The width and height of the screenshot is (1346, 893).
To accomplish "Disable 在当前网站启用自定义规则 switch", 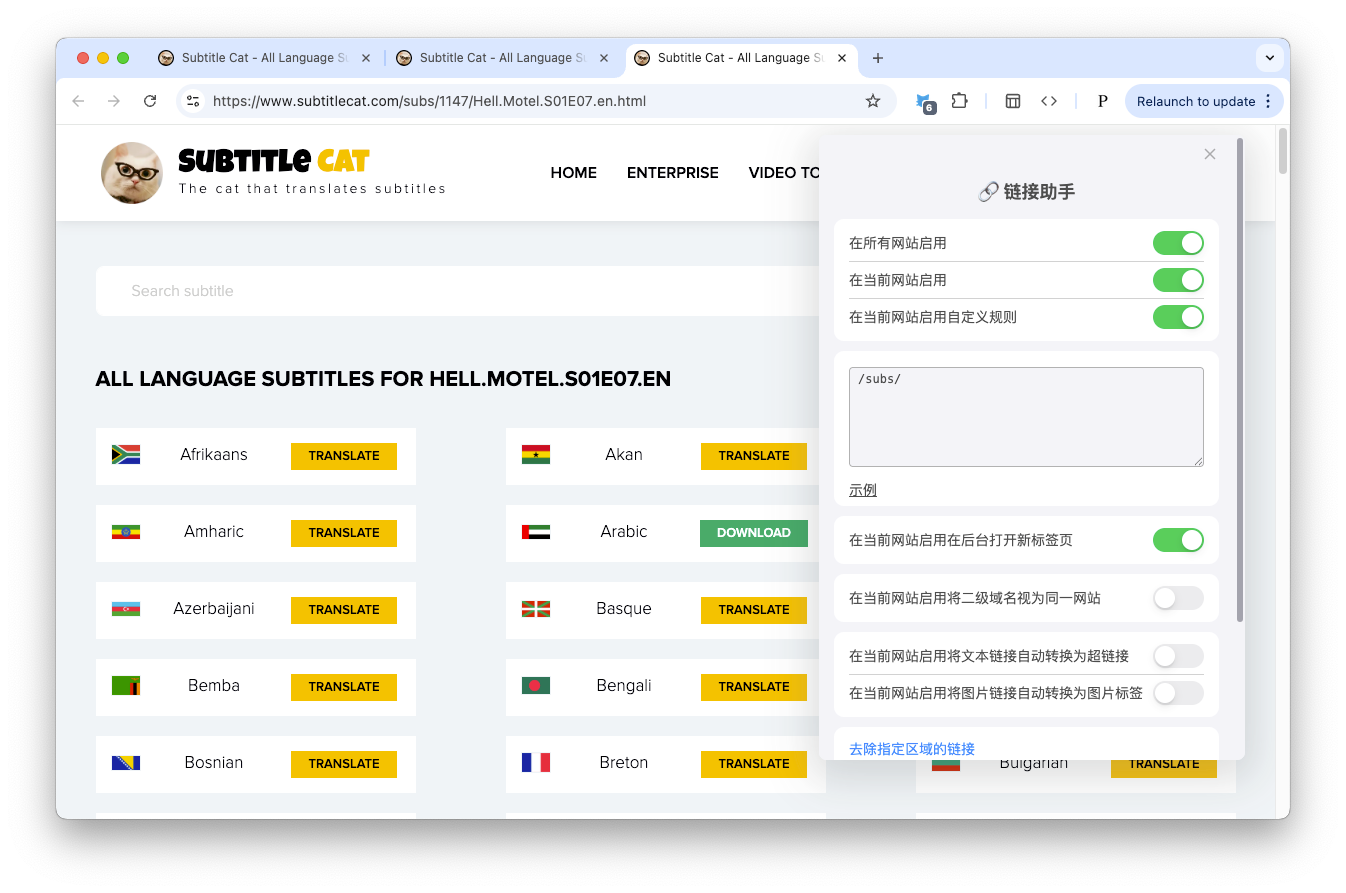I will [x=1177, y=317].
